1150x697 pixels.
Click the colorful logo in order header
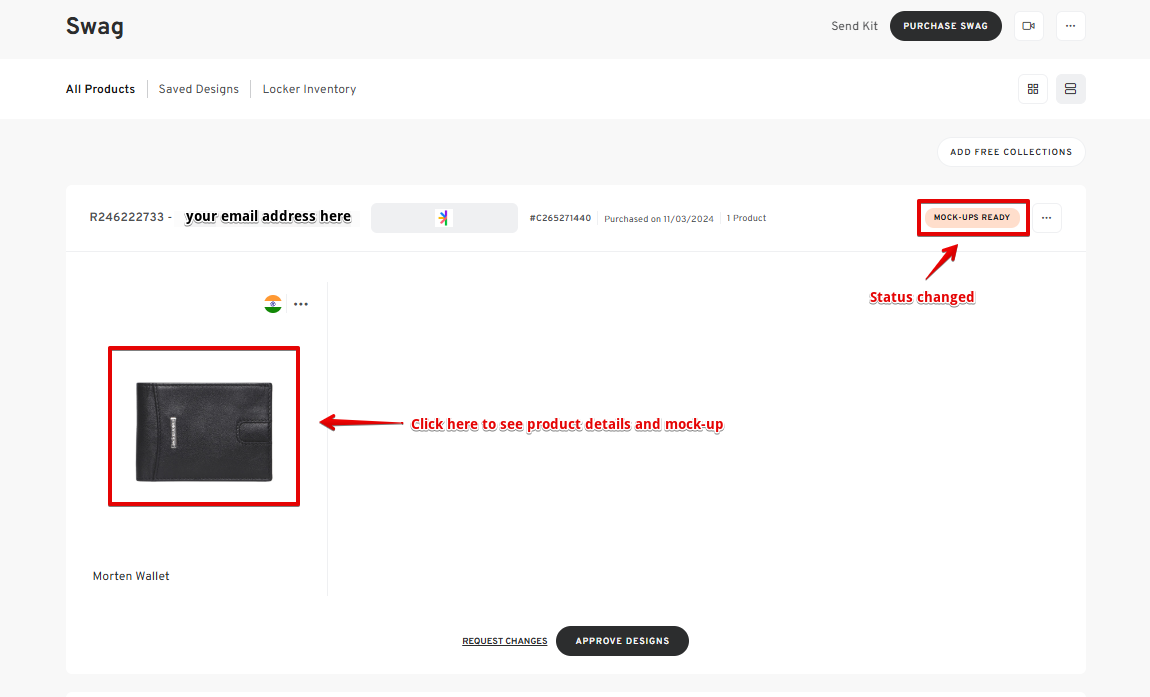coord(444,218)
